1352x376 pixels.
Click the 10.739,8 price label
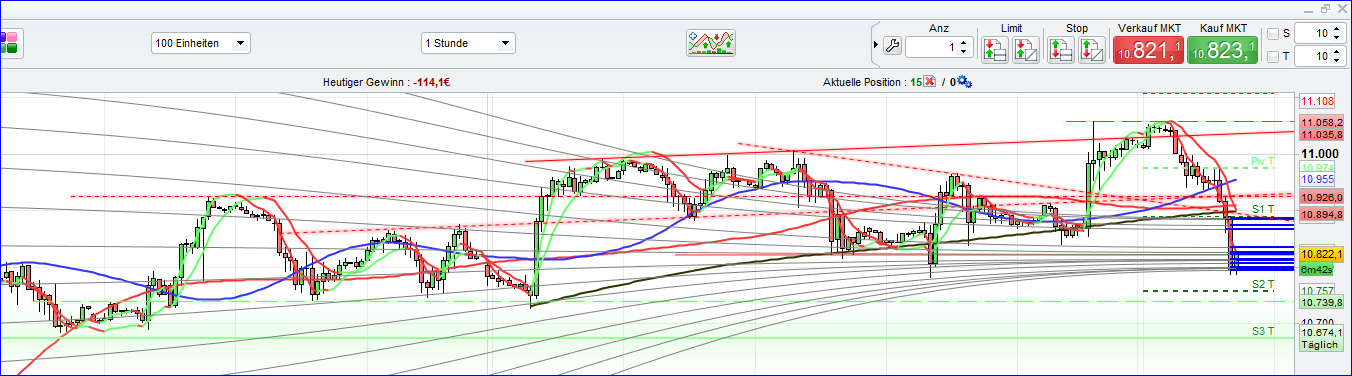pyautogui.click(x=1321, y=302)
